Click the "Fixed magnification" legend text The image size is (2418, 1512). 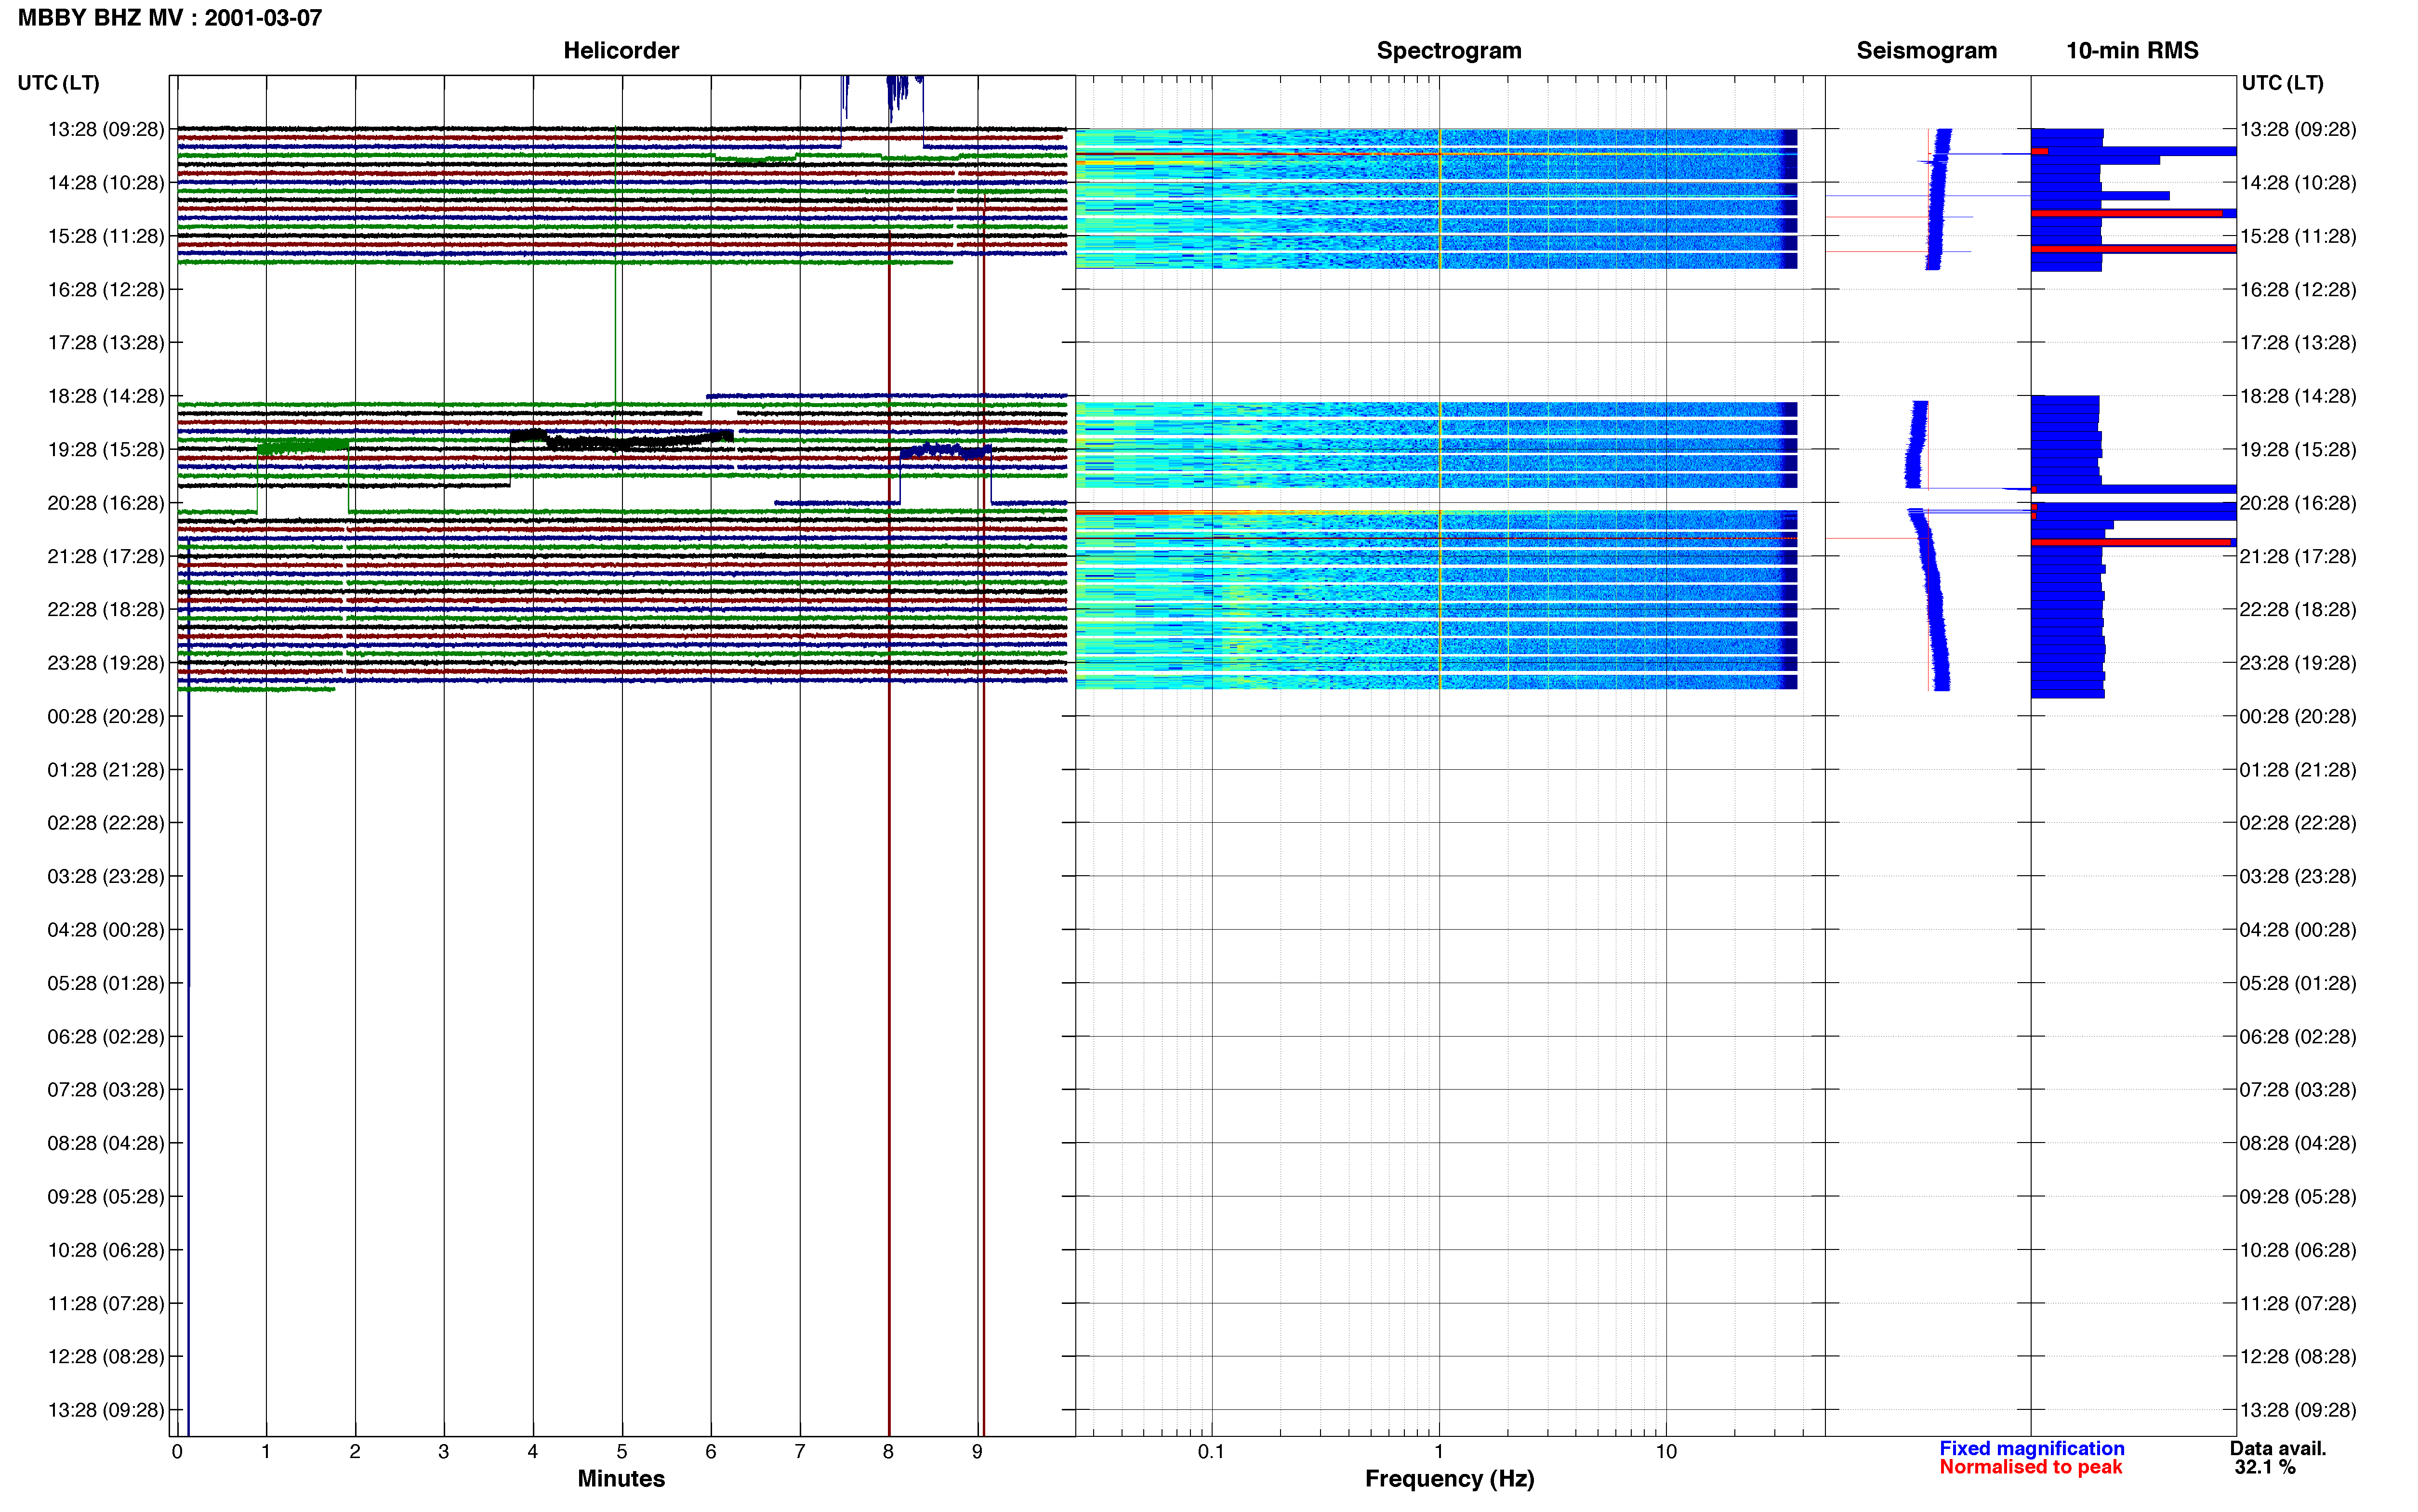coord(2031,1449)
